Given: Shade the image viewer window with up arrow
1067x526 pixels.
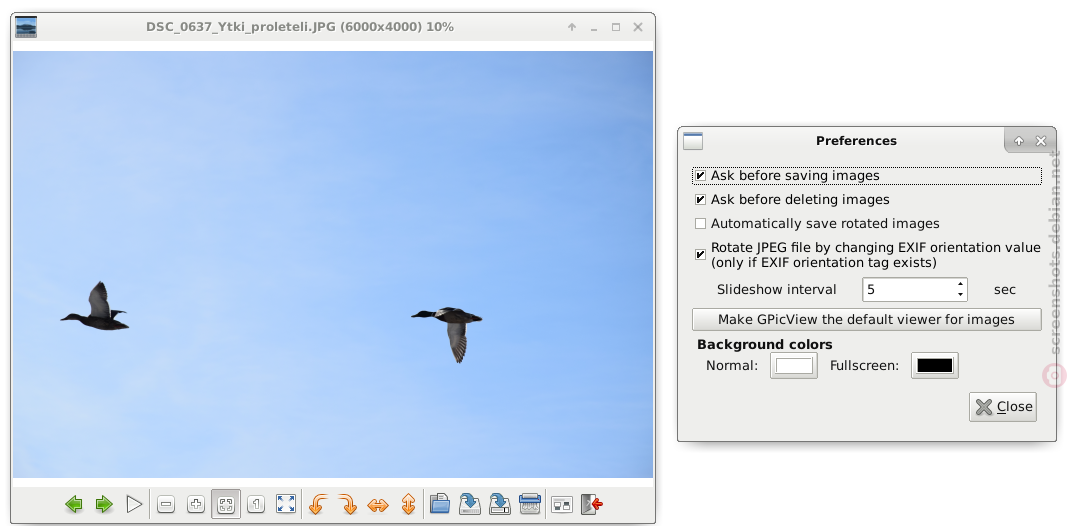Looking at the screenshot, I should click(572, 27).
